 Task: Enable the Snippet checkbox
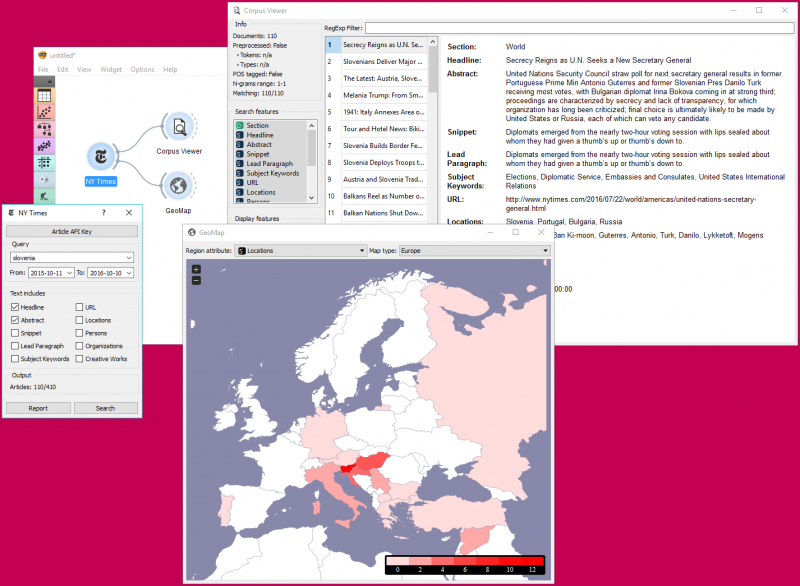point(15,333)
